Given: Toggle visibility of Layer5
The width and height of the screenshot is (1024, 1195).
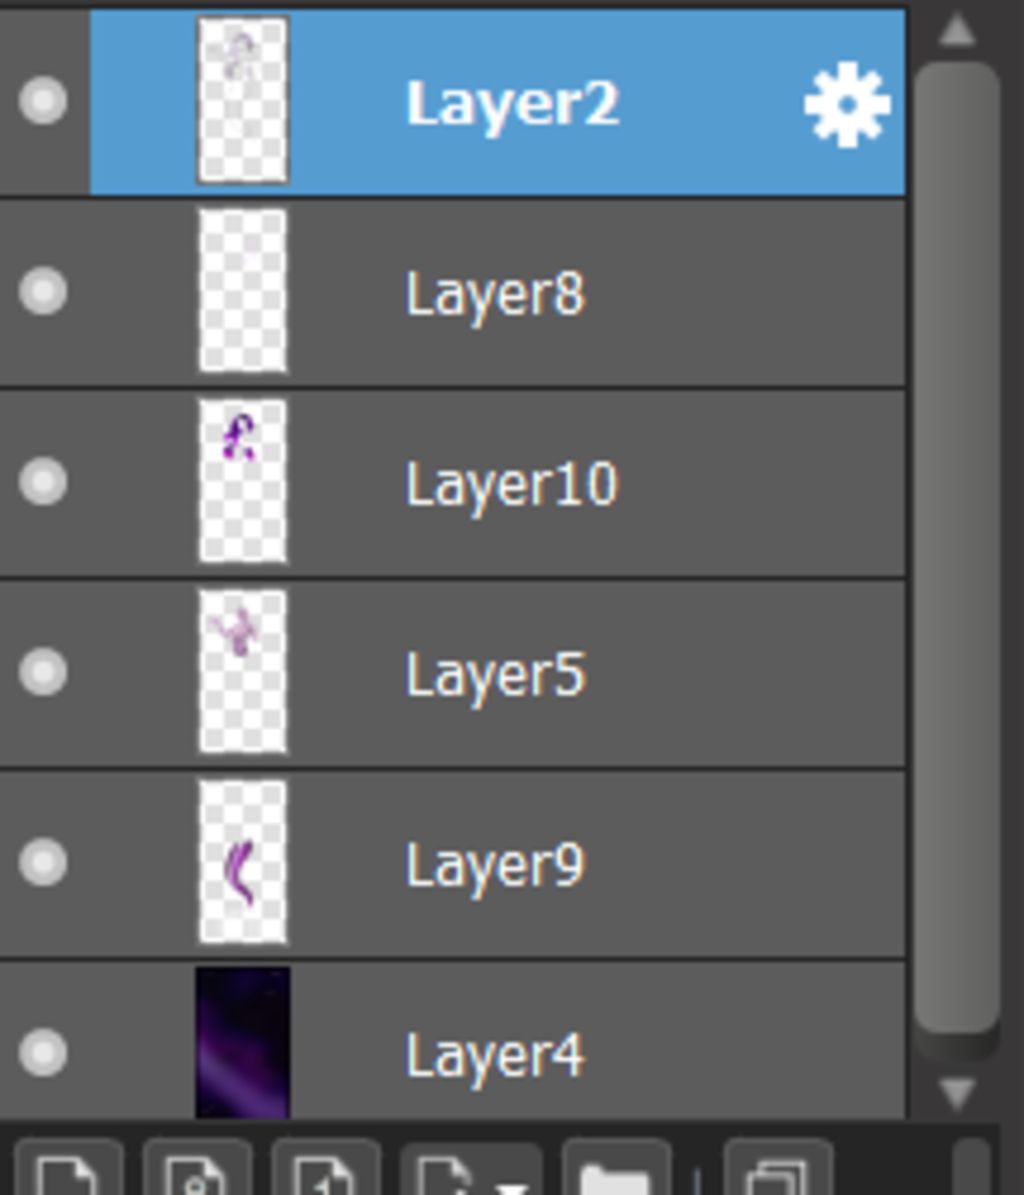Looking at the screenshot, I should point(43,671).
